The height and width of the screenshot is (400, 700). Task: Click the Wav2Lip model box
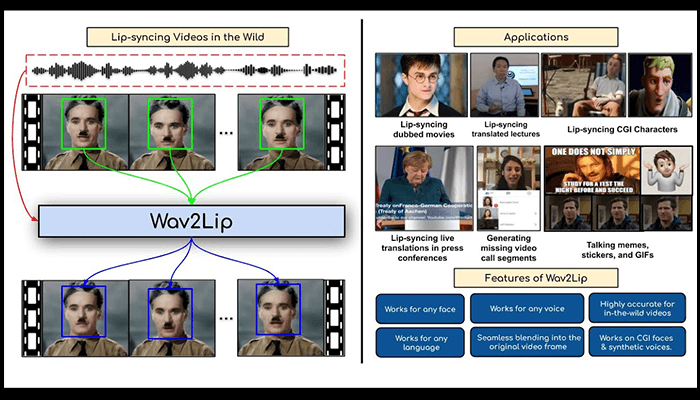tap(190, 221)
